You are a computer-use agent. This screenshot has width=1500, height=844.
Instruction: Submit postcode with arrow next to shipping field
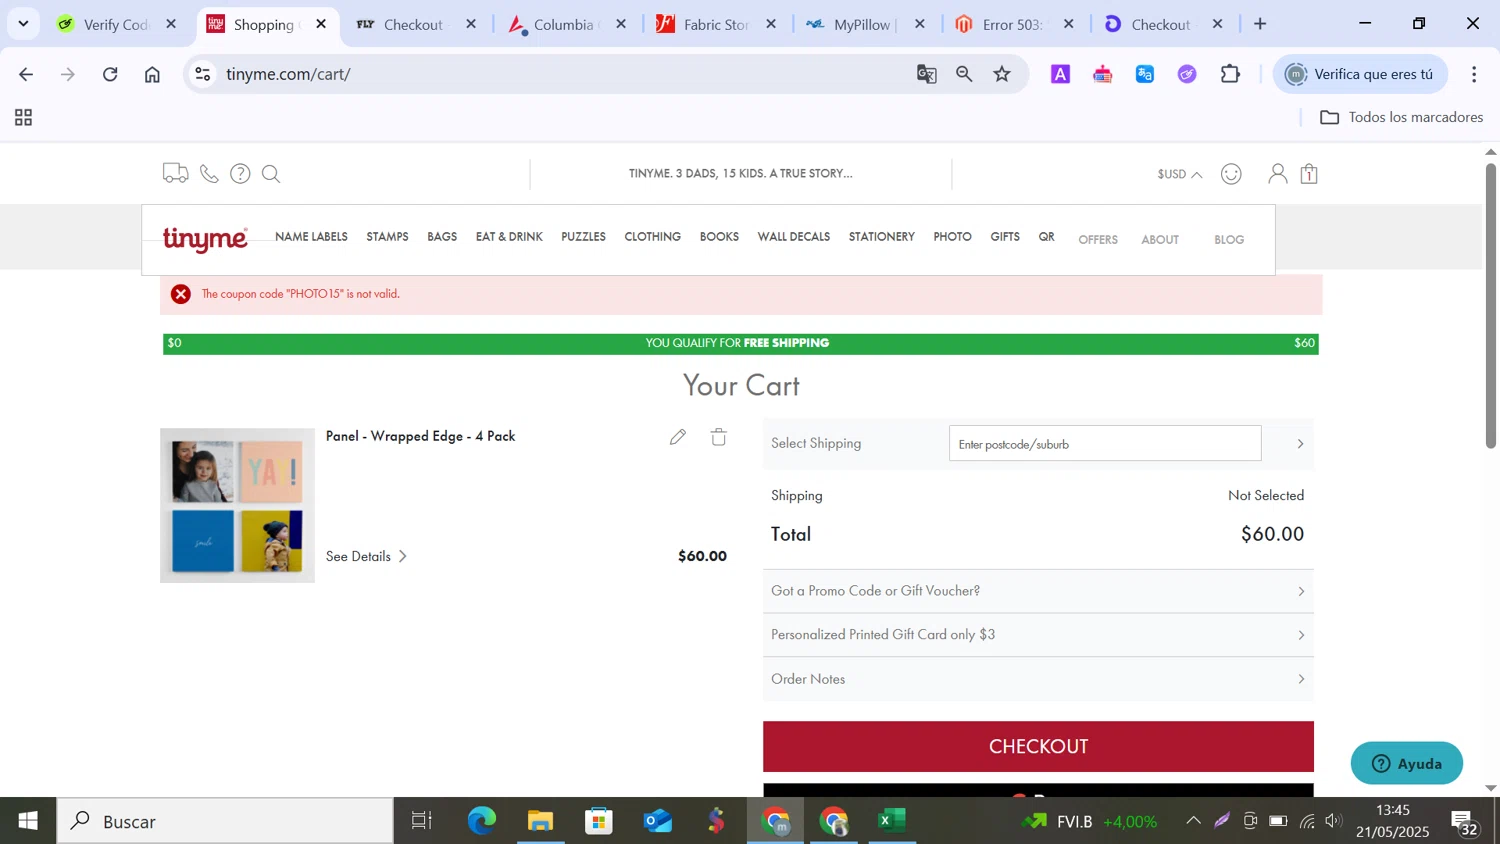[x=1300, y=444]
